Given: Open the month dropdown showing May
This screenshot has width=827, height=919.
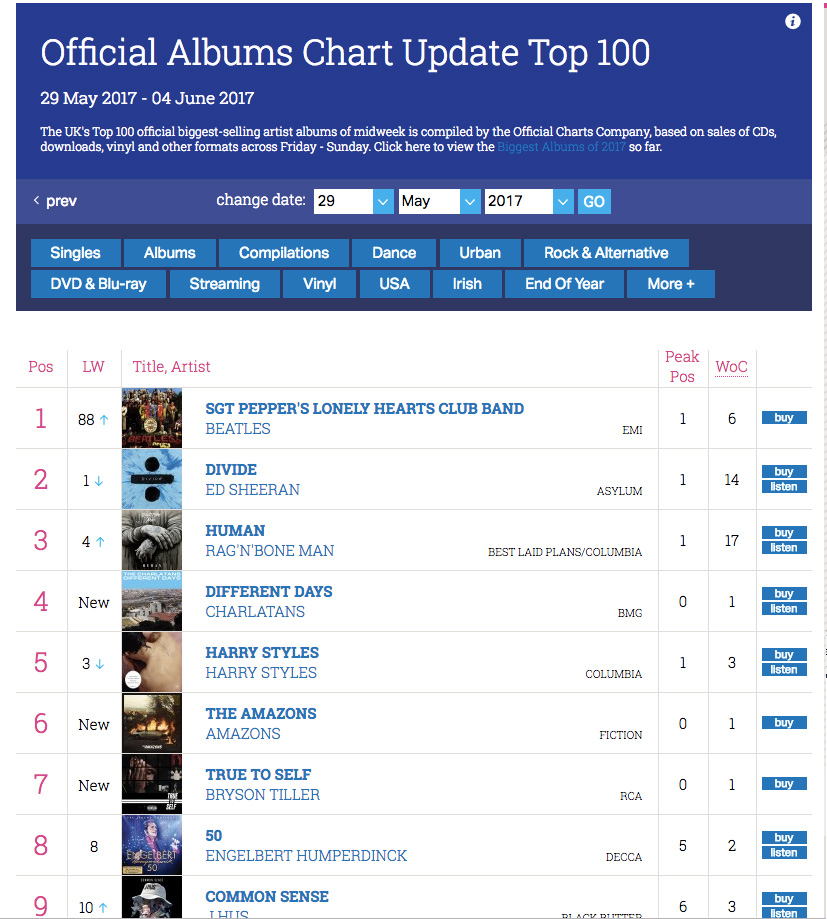Looking at the screenshot, I should coord(440,201).
